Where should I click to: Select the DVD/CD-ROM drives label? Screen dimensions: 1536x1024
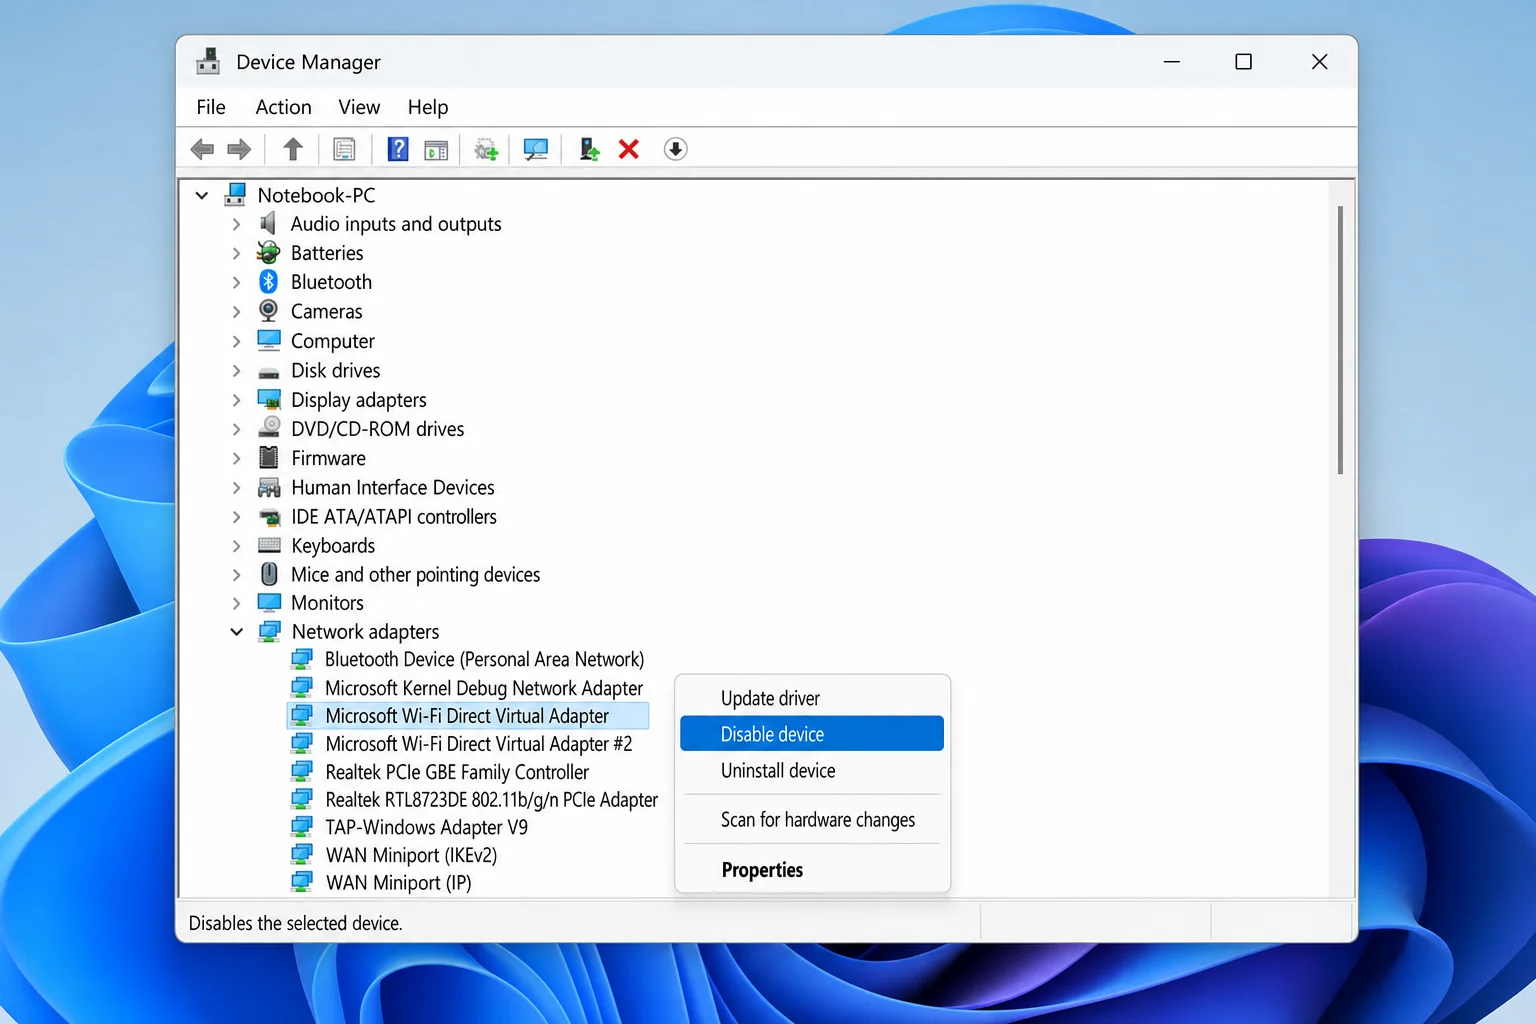point(377,429)
